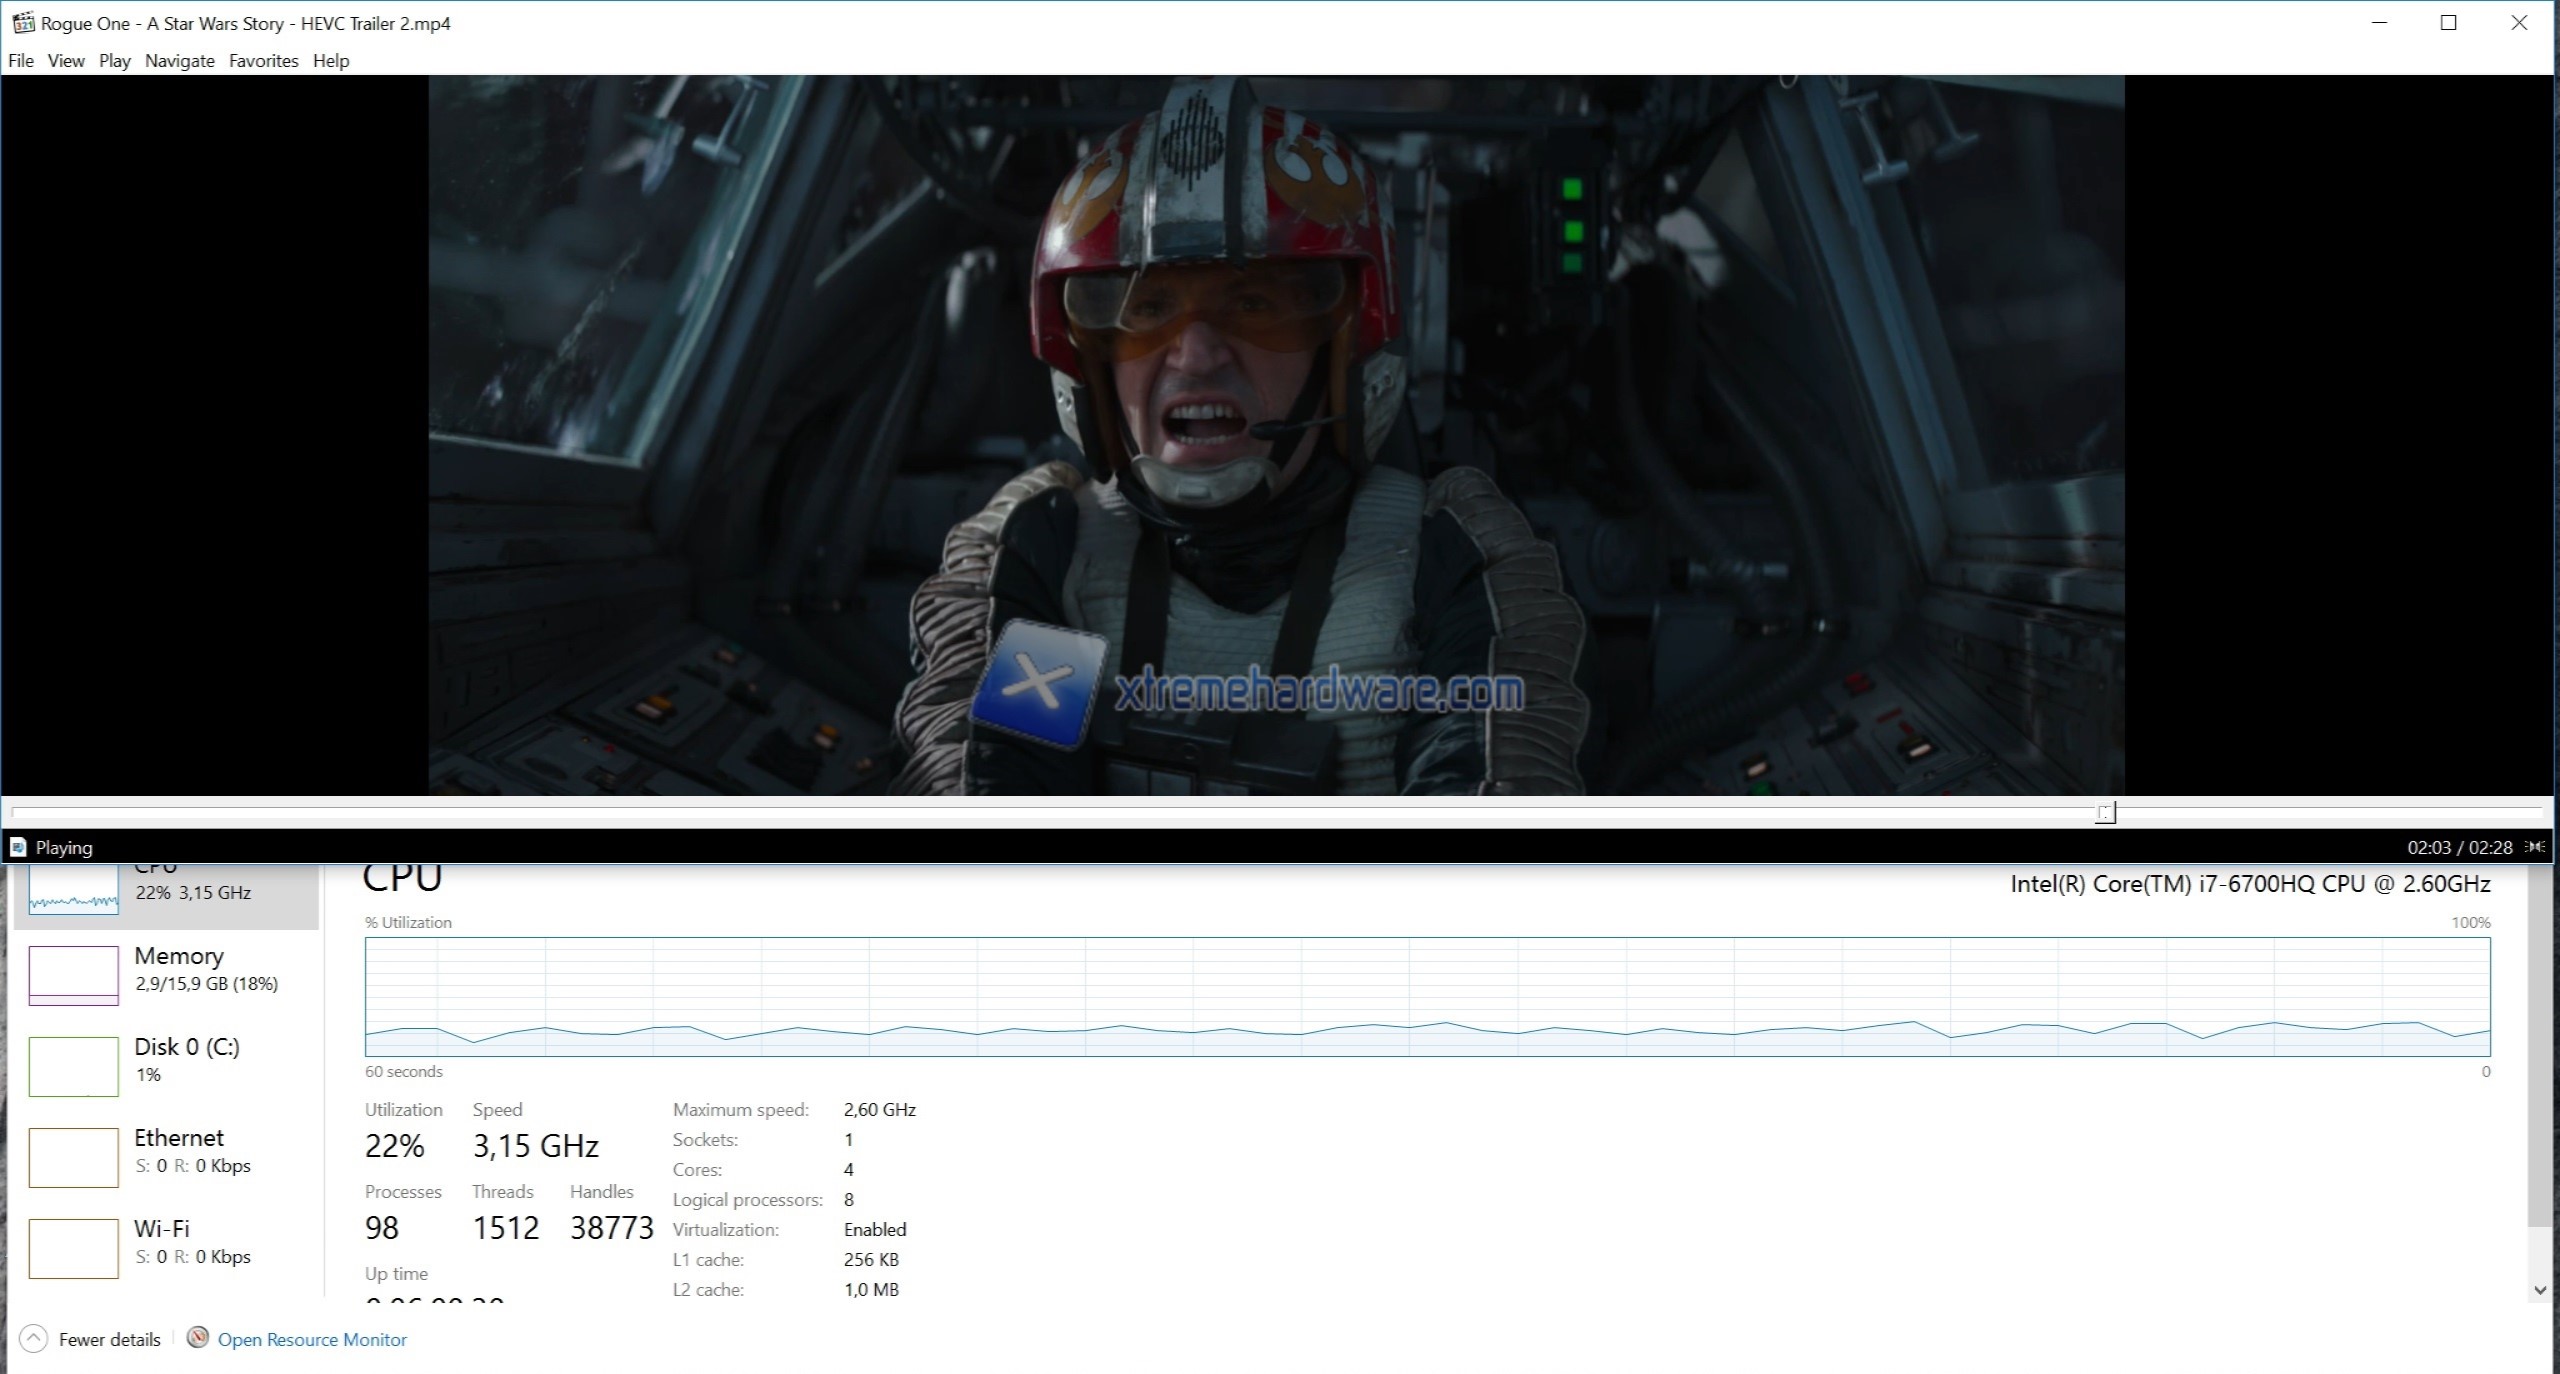Click the stereo audio icon in status bar

coord(2535,847)
